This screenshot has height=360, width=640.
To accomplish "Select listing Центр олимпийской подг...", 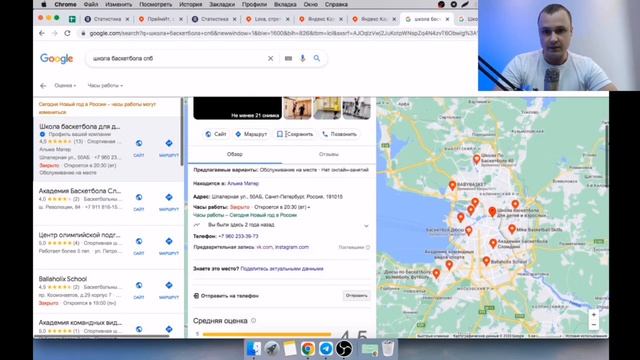I will point(80,235).
